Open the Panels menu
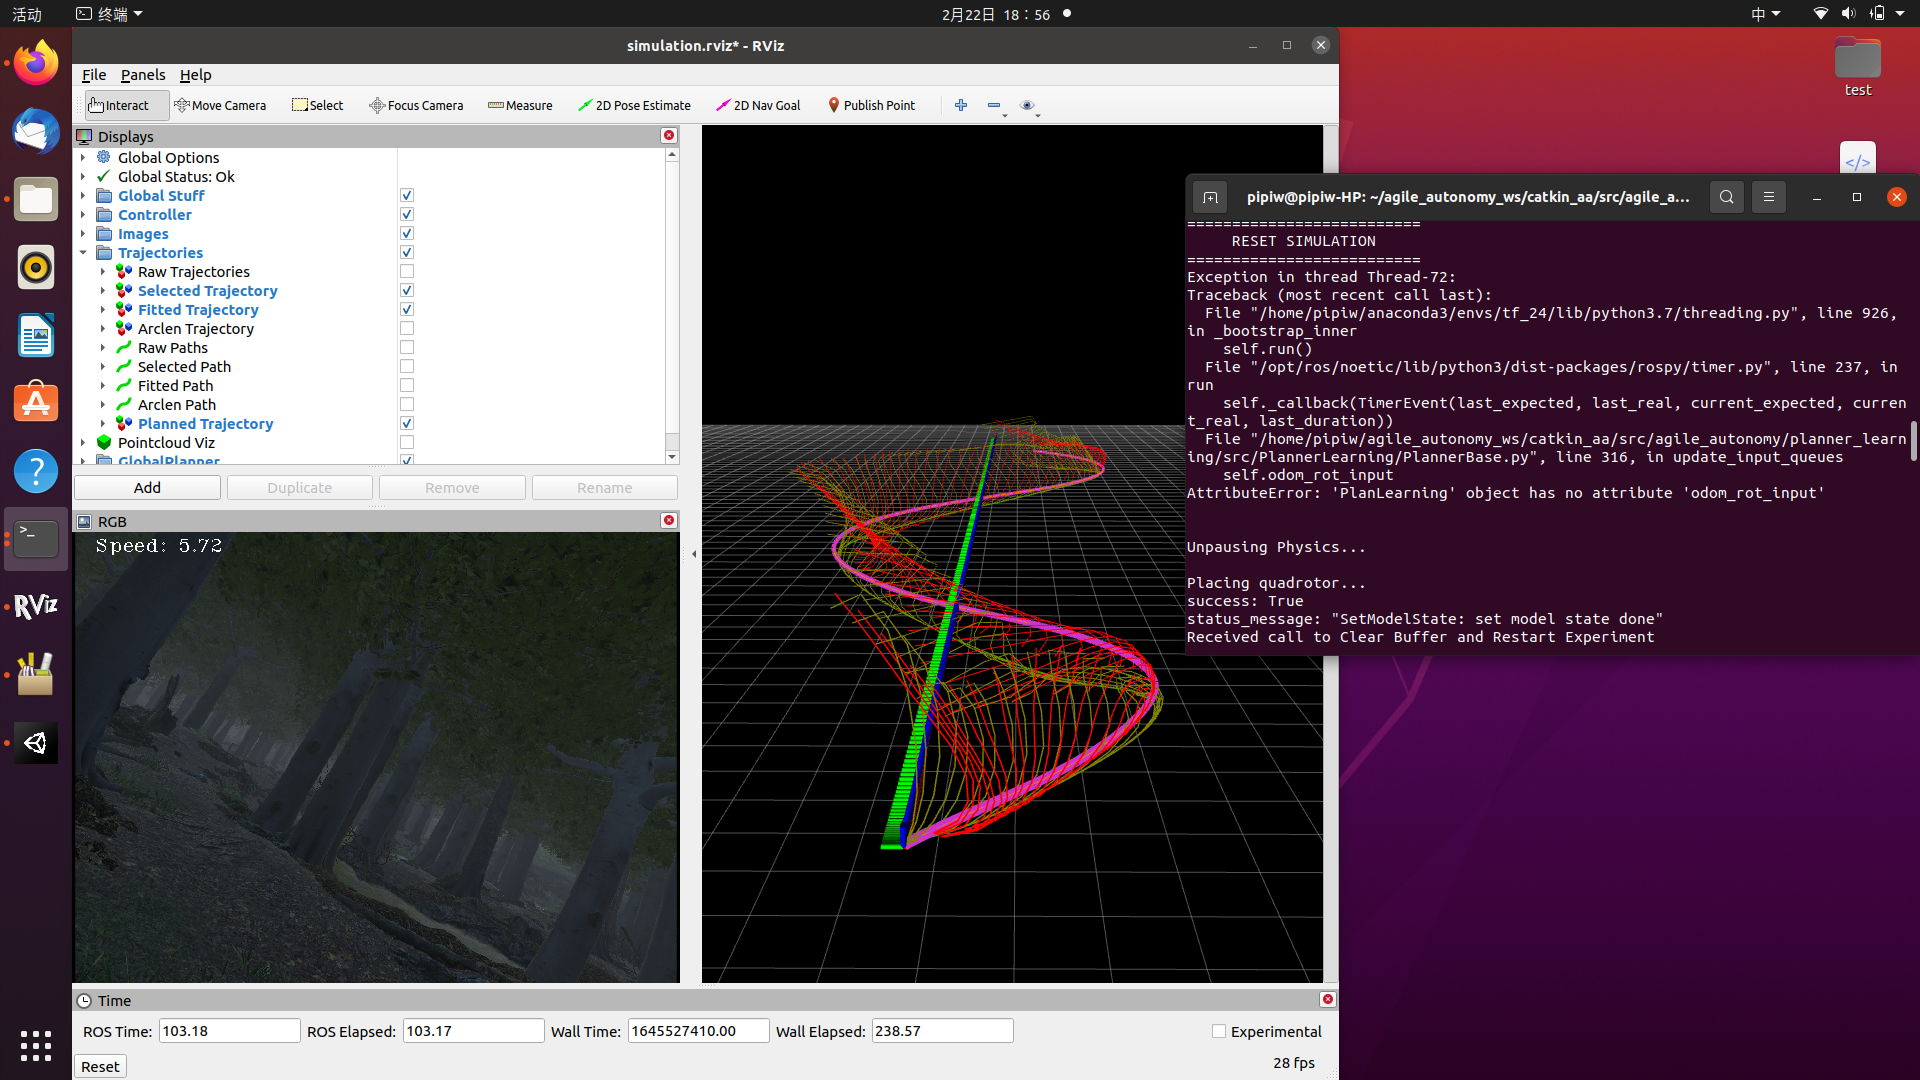 tap(143, 75)
